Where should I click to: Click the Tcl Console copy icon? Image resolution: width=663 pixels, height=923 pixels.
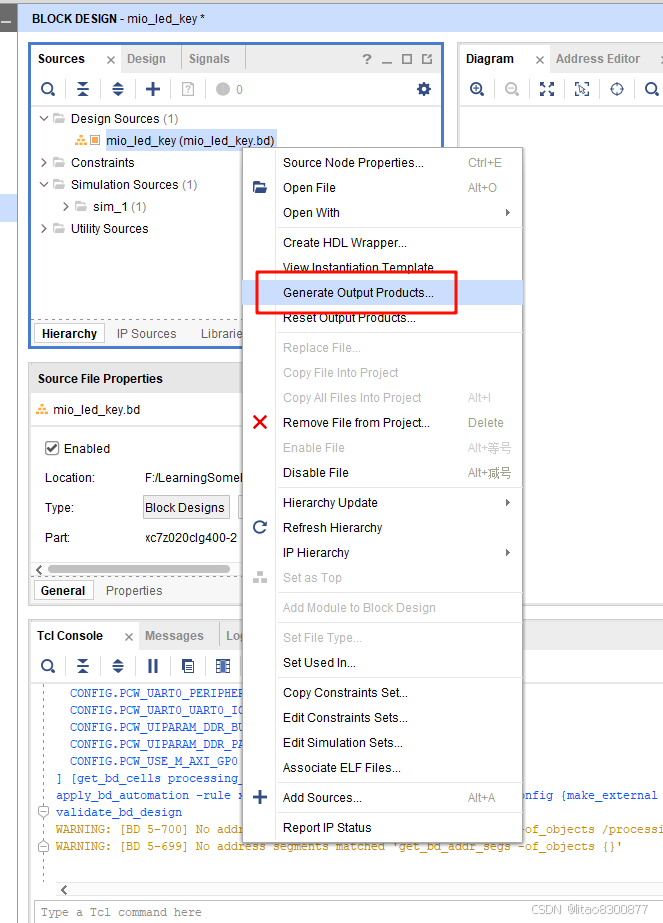click(x=188, y=666)
